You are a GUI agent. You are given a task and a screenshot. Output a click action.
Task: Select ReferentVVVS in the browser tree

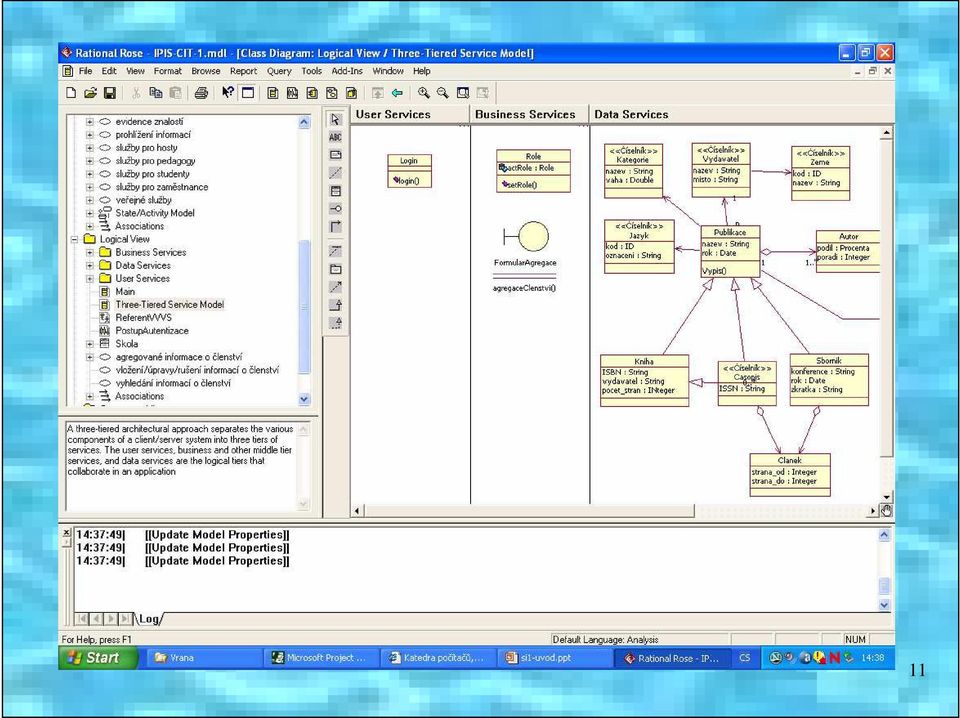(143, 318)
